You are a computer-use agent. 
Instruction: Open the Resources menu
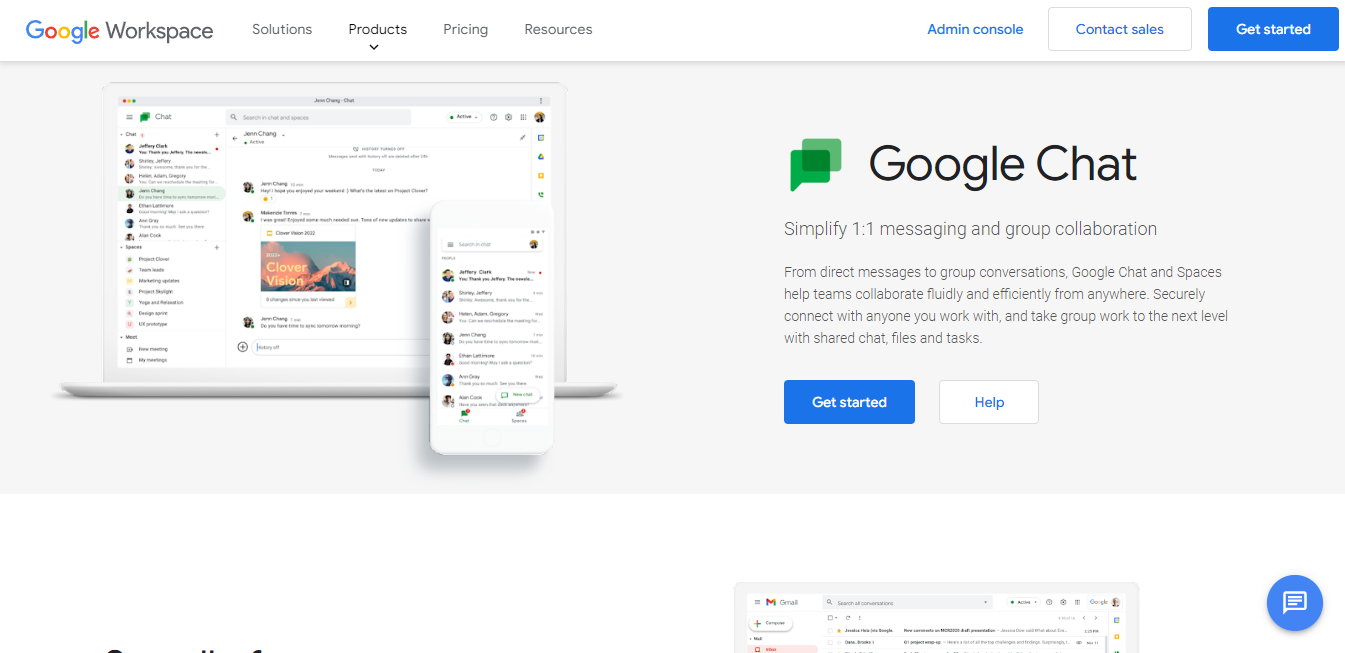pos(558,29)
